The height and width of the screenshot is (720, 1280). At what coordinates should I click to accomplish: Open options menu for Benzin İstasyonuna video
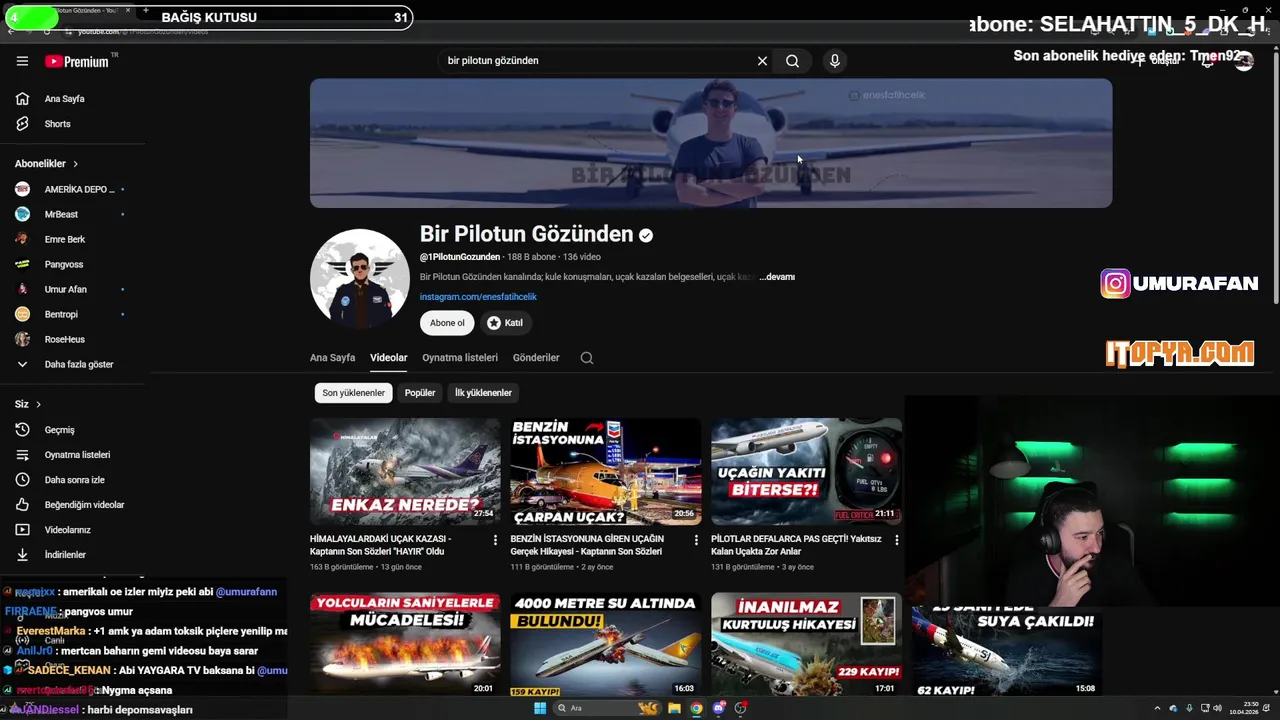[x=696, y=540]
